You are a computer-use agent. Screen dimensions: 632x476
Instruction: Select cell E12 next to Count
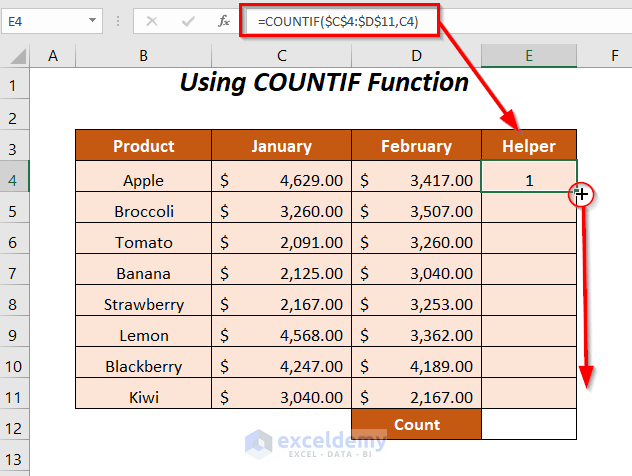(x=528, y=425)
